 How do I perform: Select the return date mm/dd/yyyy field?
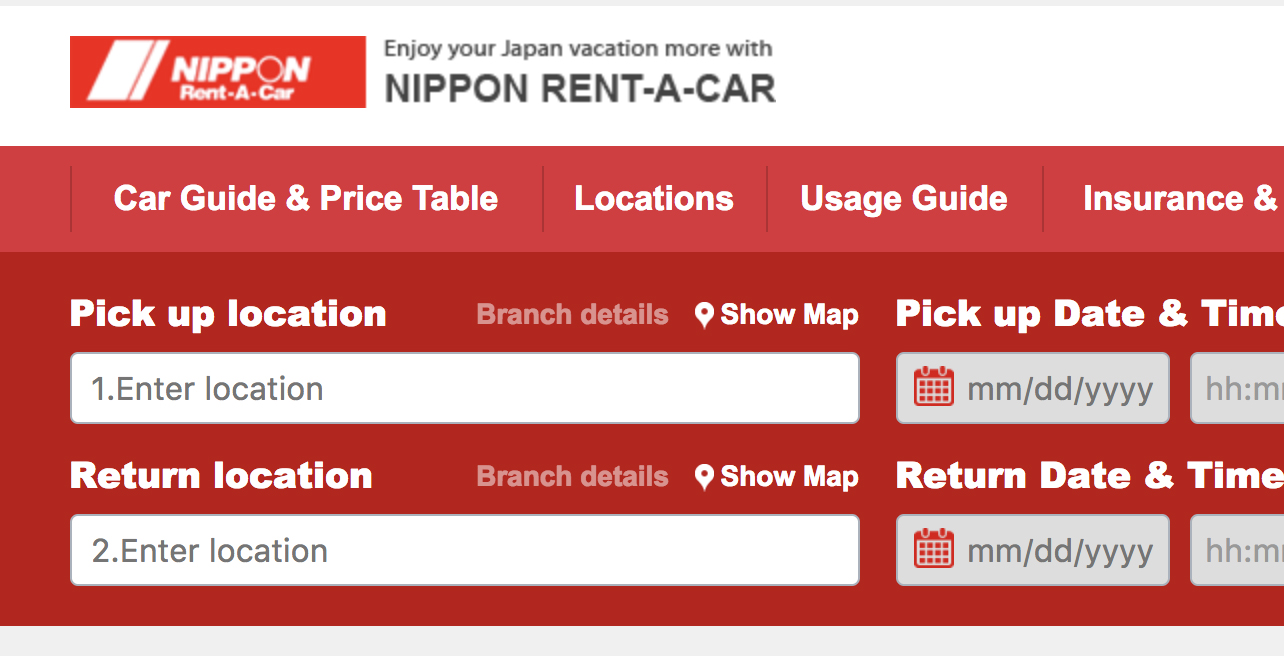[x=1033, y=550]
